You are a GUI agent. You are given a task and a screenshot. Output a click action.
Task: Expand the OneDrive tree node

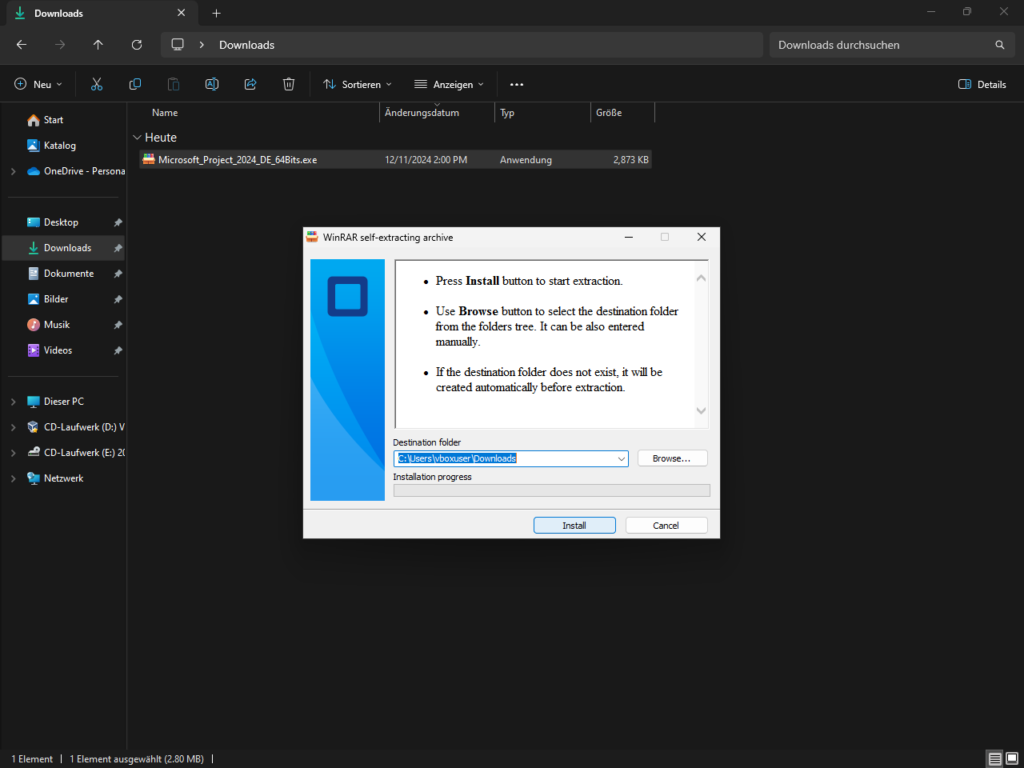pyautogui.click(x=13, y=171)
